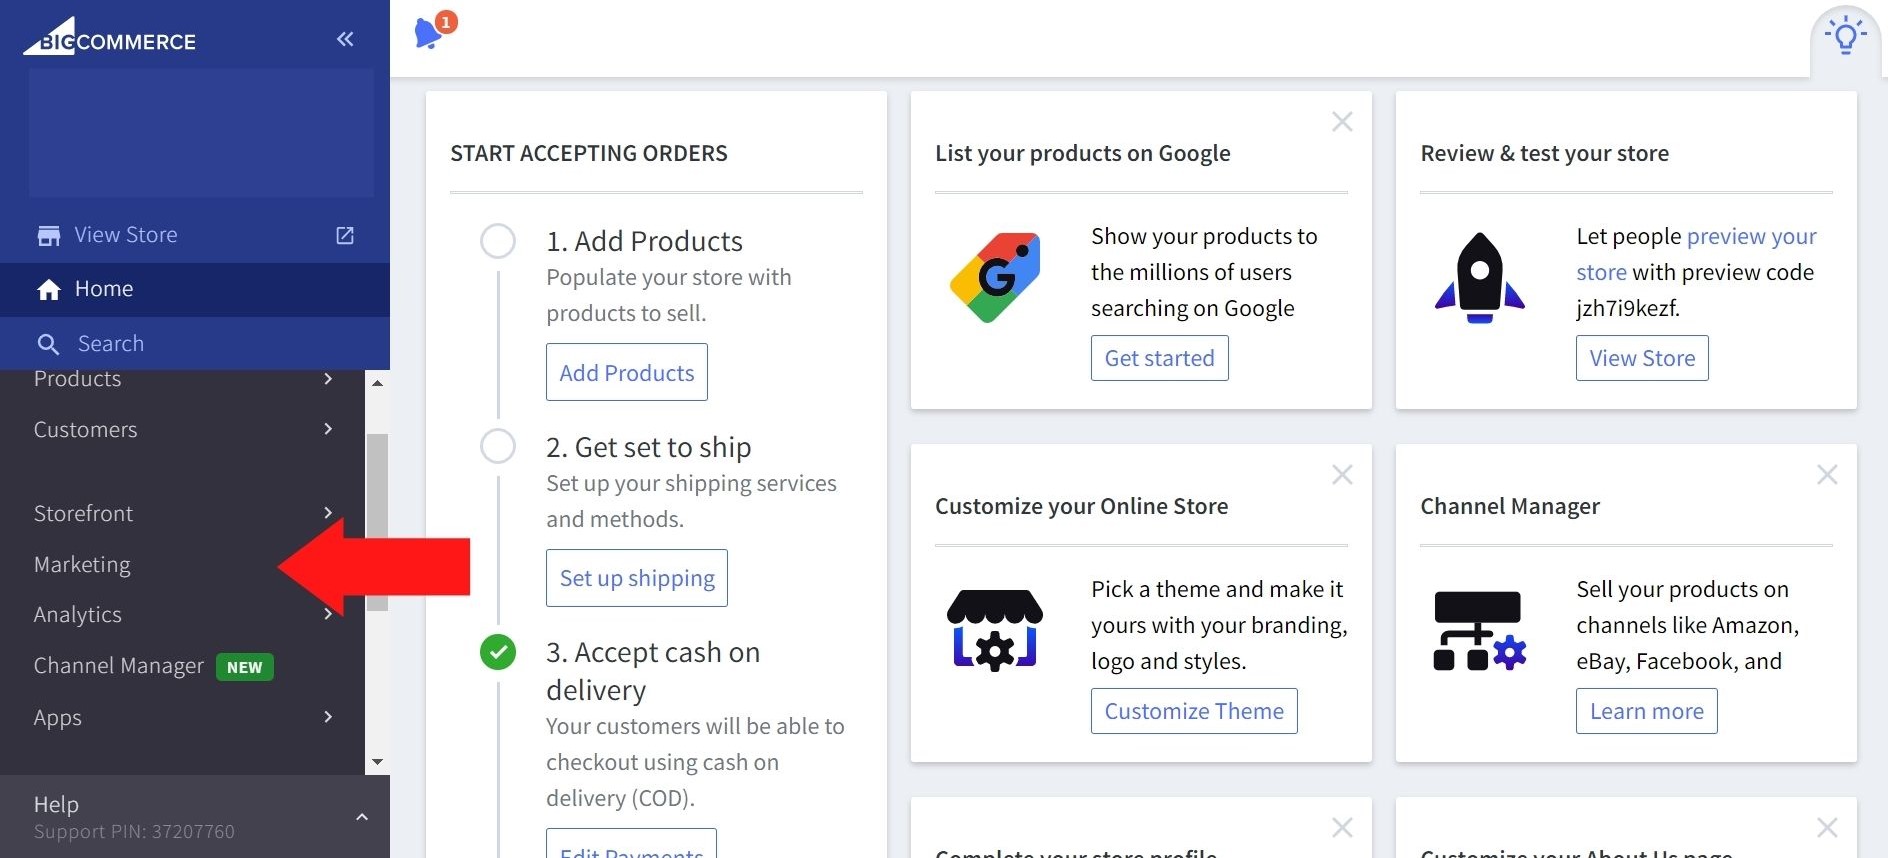This screenshot has width=1888, height=858.
Task: Open the lightbulb tips icon
Action: tap(1845, 36)
